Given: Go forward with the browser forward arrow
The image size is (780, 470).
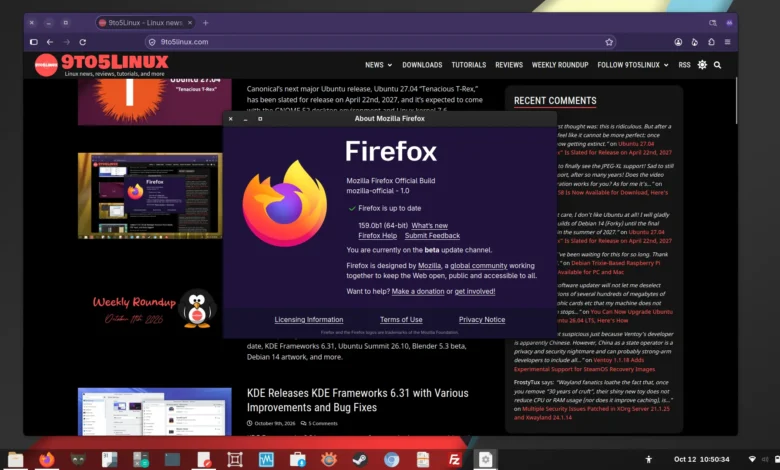Looking at the screenshot, I should [67, 42].
